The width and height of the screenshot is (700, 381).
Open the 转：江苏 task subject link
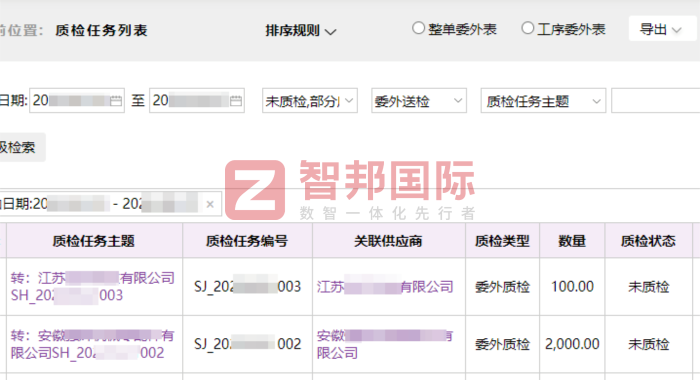pyautogui.click(x=92, y=287)
